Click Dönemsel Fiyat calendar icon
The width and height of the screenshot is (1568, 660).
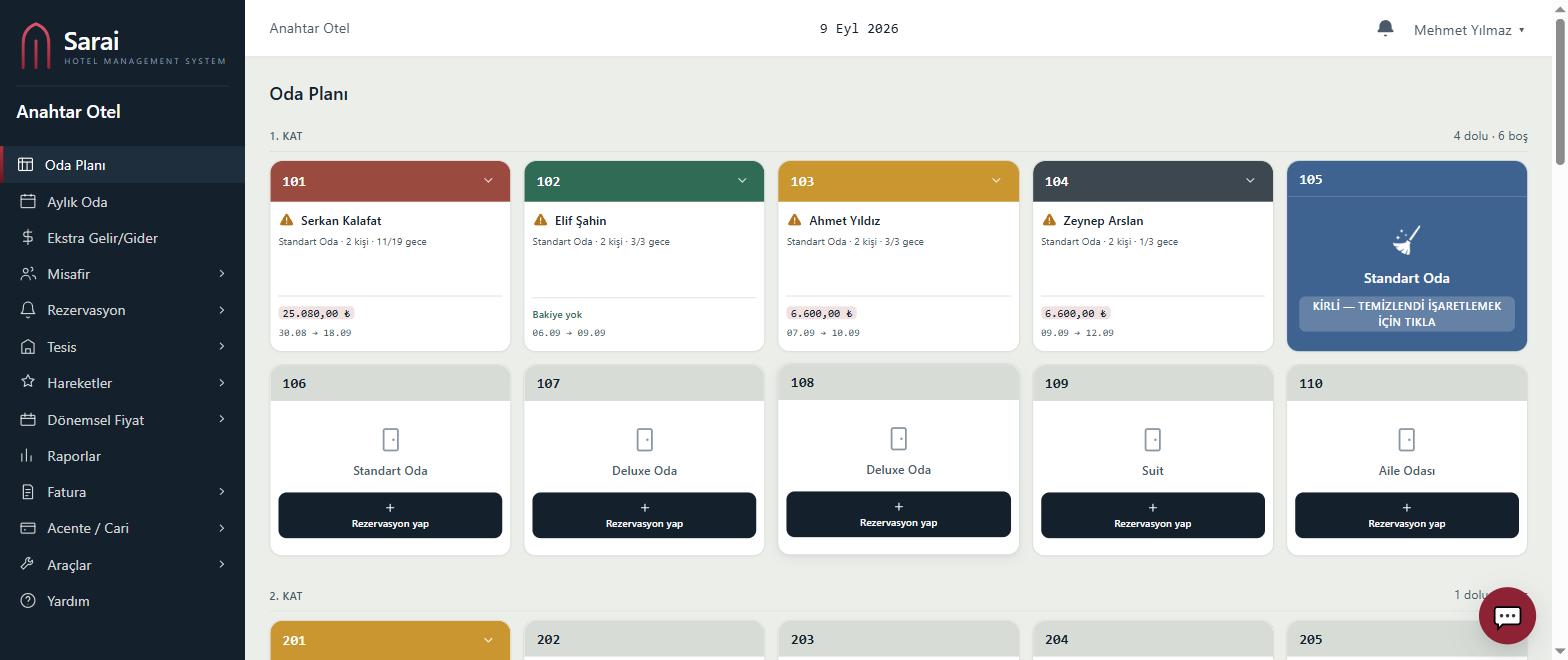click(28, 420)
